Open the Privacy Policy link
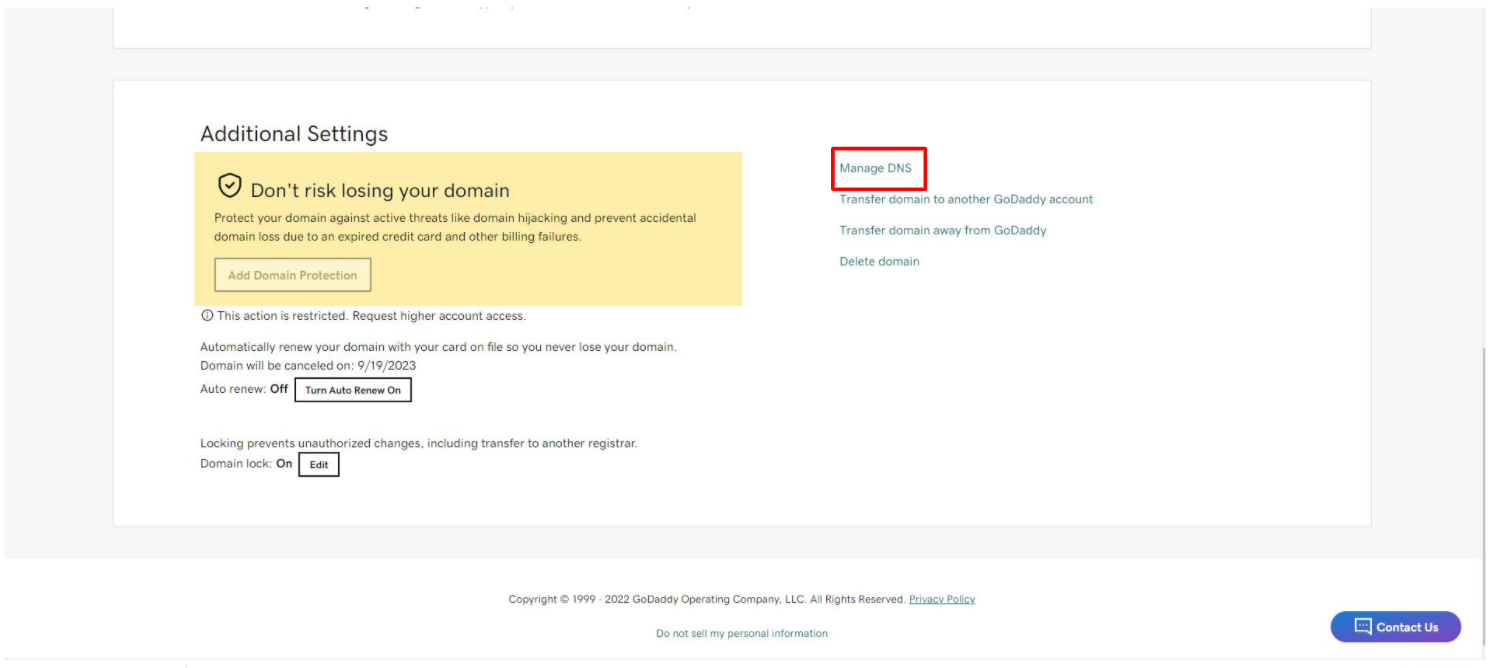The image size is (1488, 668). [x=942, y=599]
